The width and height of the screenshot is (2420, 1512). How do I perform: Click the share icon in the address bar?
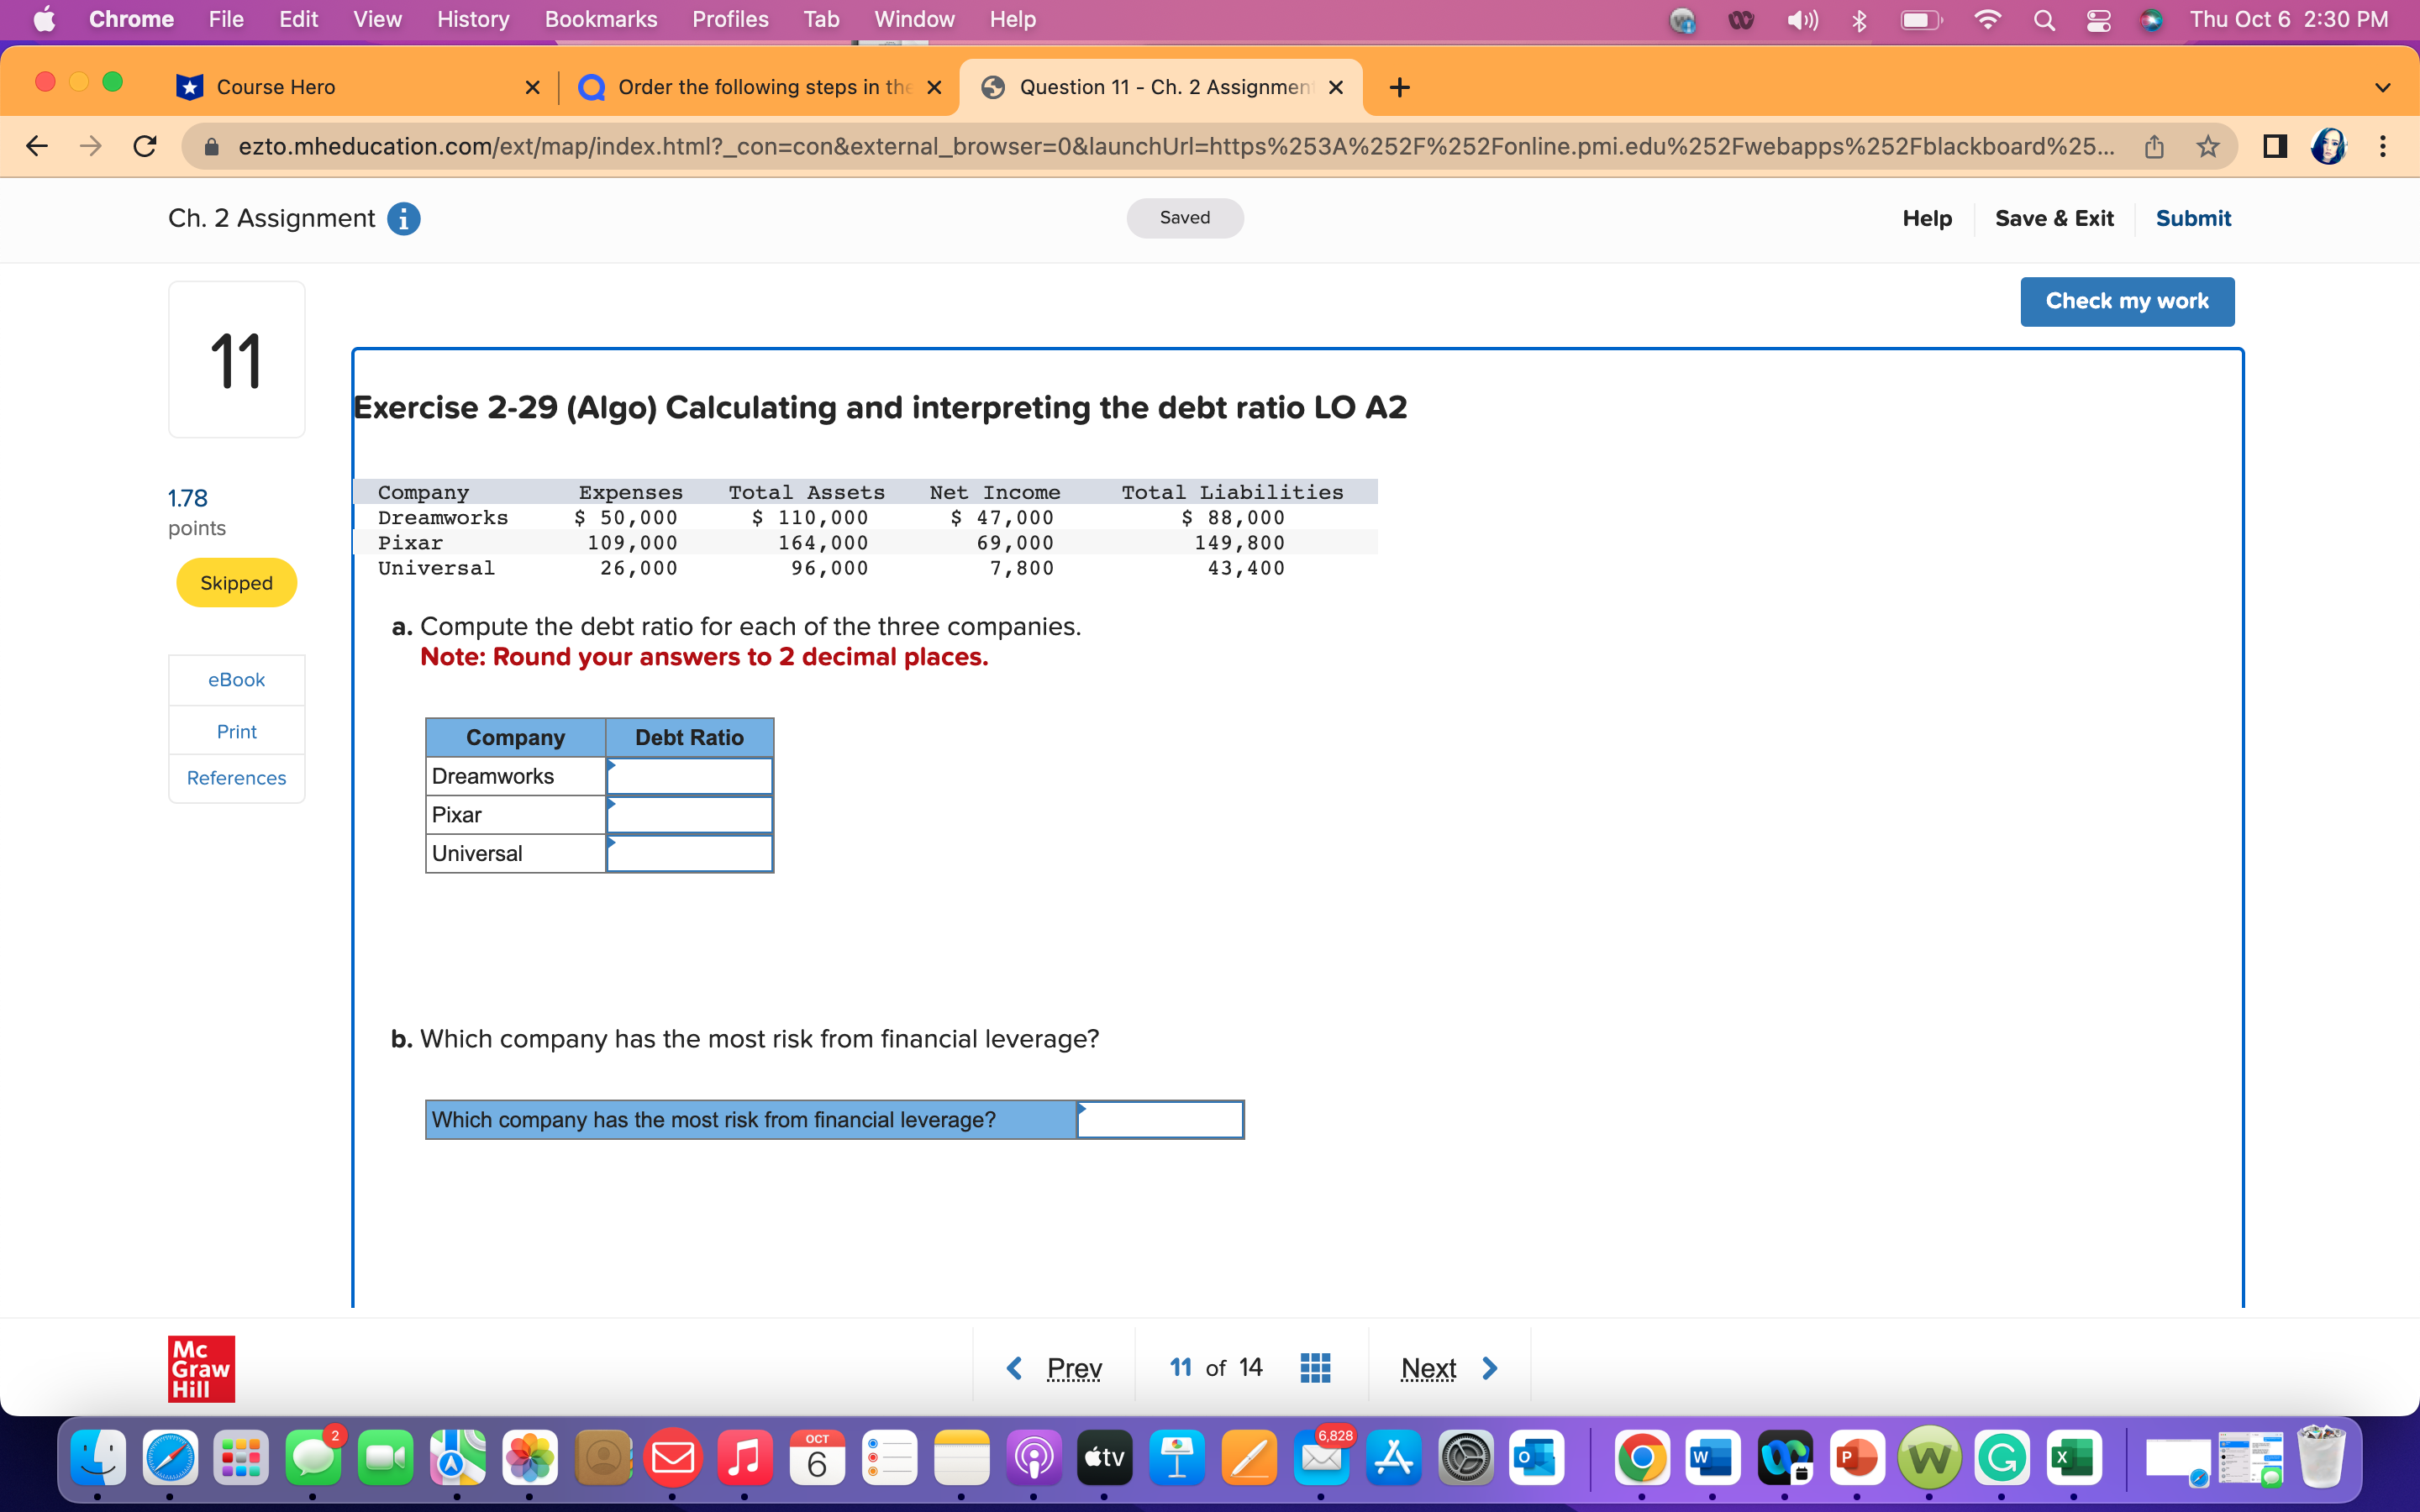[2154, 146]
